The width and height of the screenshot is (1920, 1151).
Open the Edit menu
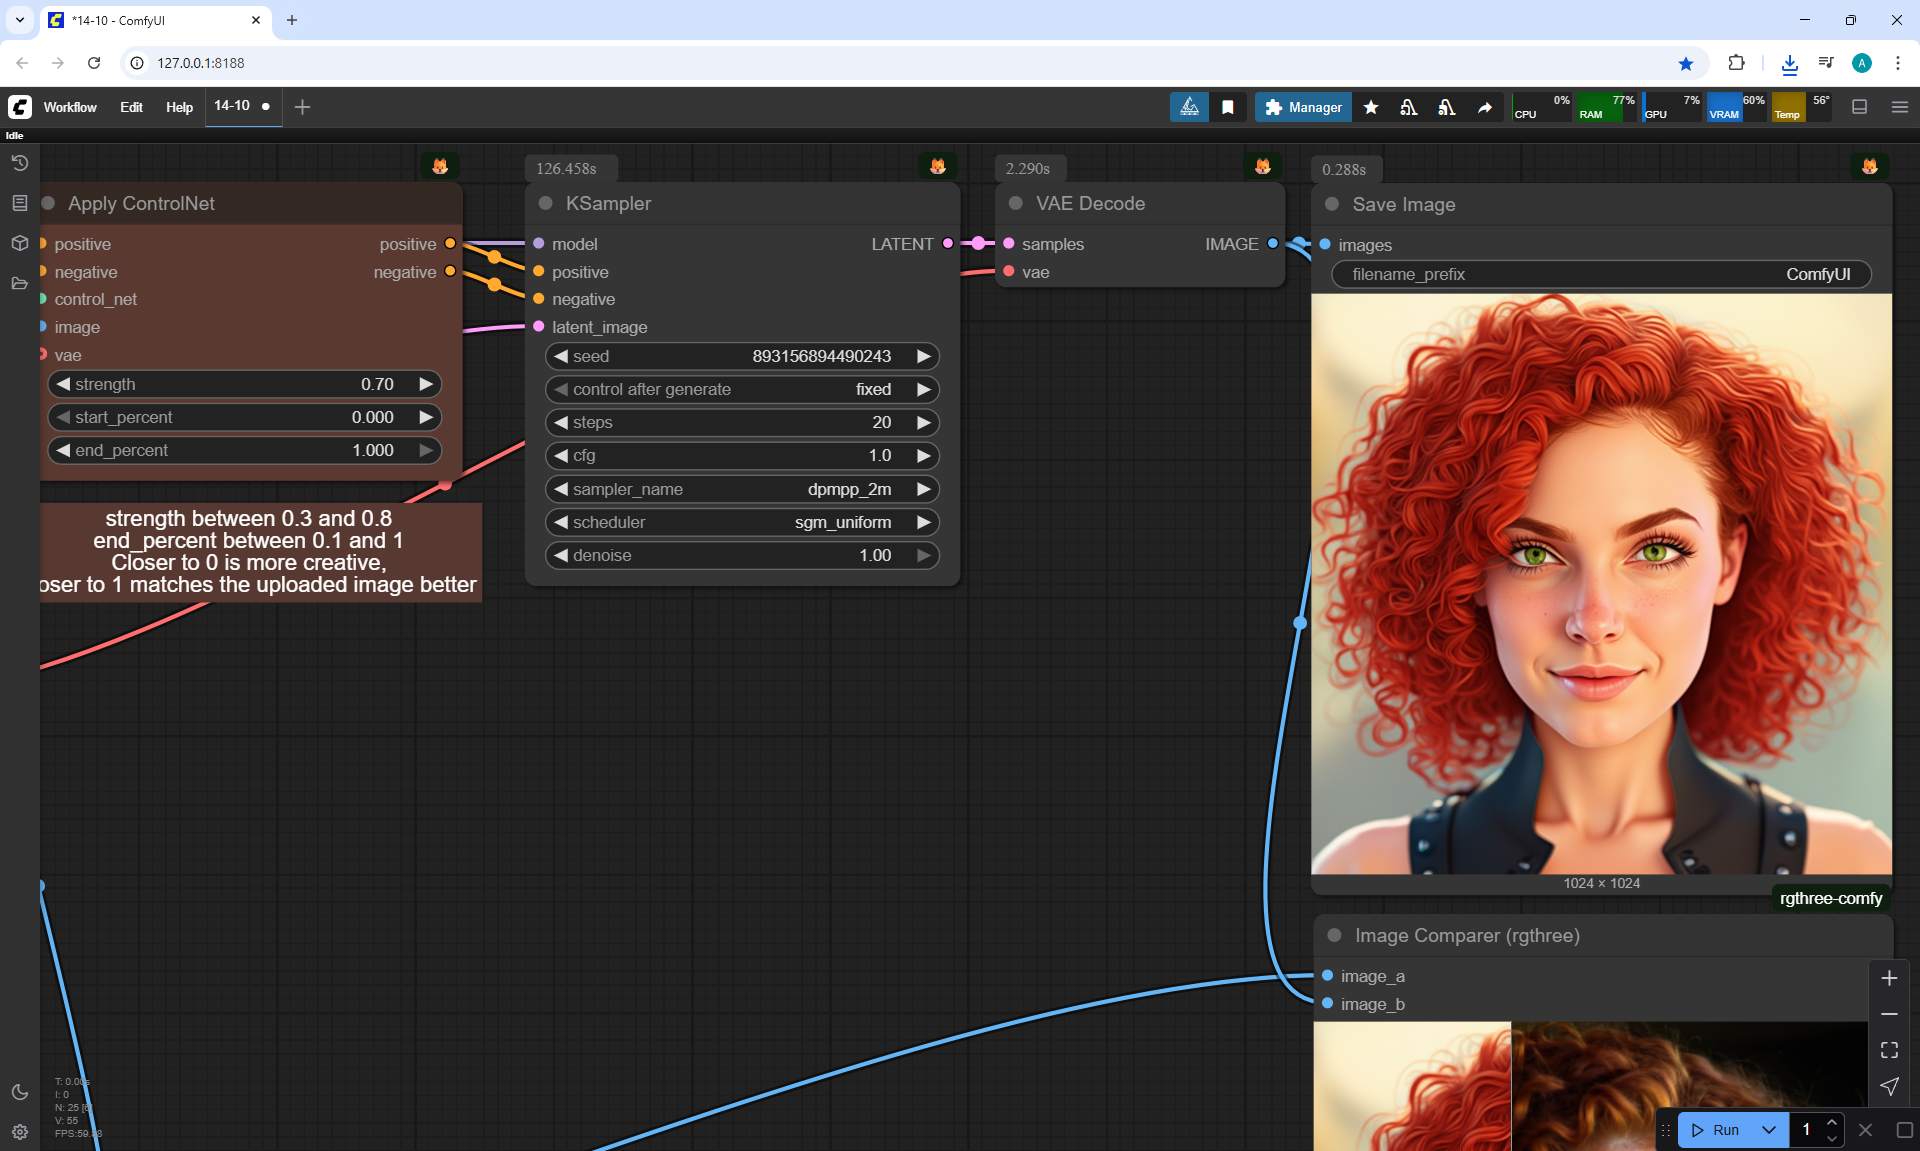click(x=131, y=107)
